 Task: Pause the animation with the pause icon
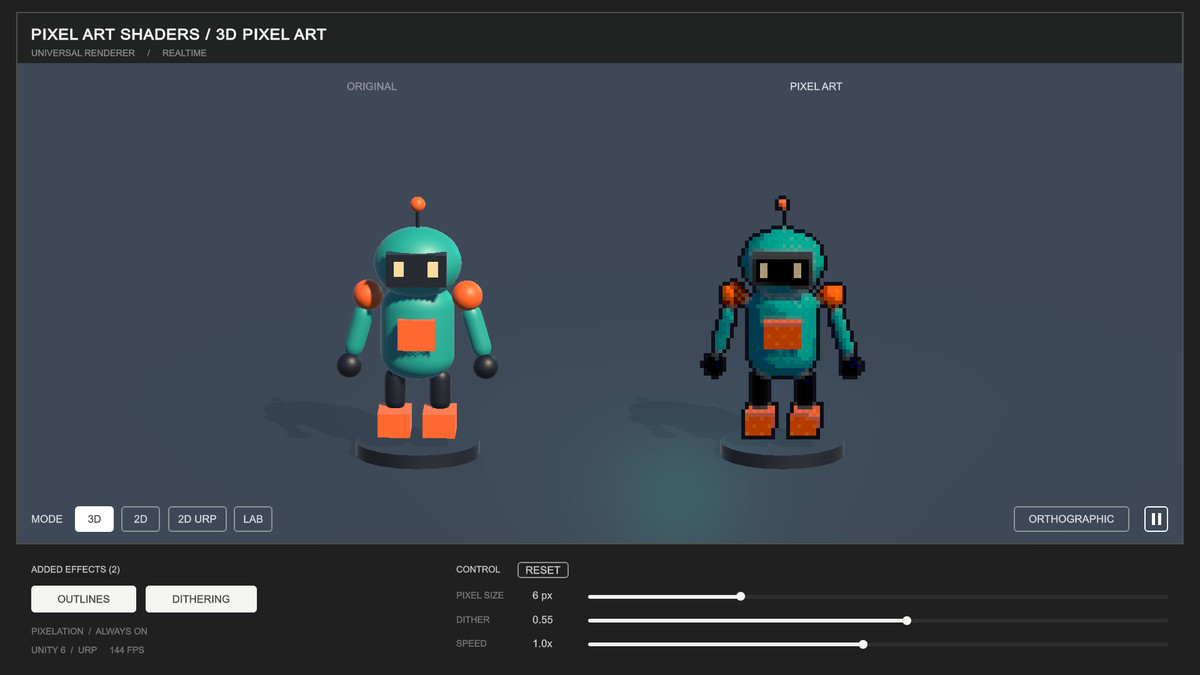point(1156,519)
